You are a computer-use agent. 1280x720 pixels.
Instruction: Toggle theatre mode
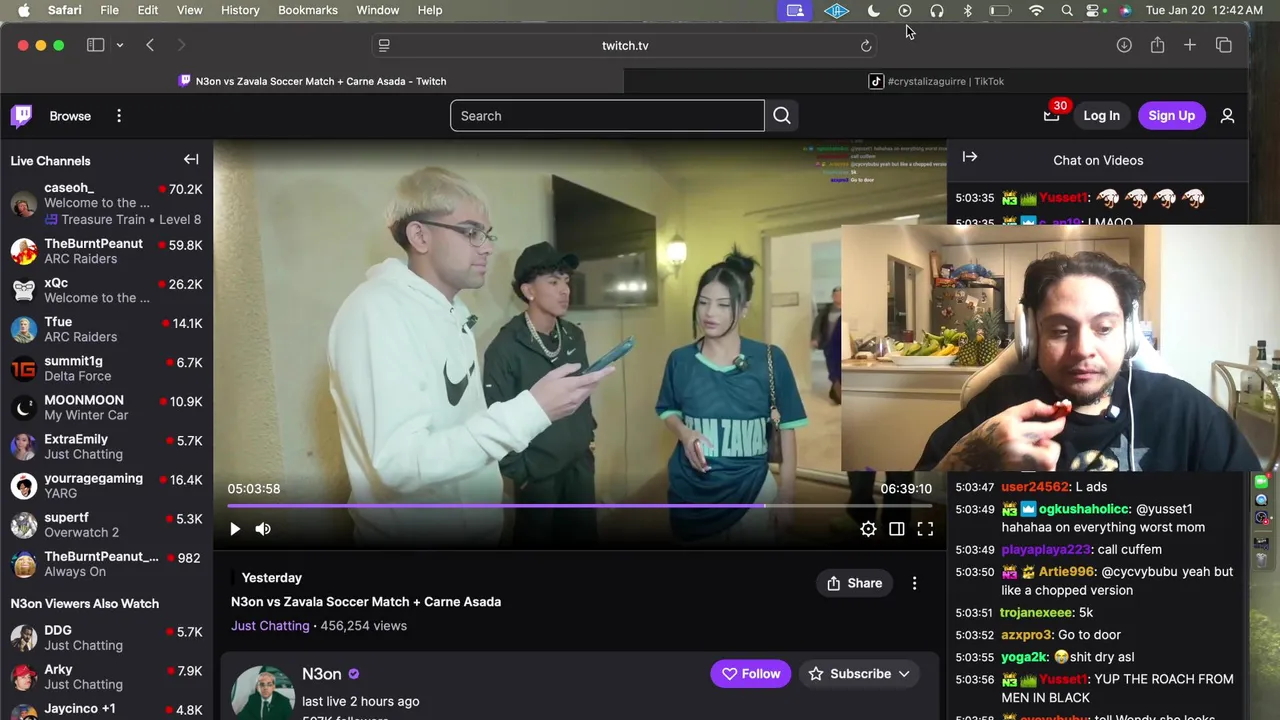(897, 529)
